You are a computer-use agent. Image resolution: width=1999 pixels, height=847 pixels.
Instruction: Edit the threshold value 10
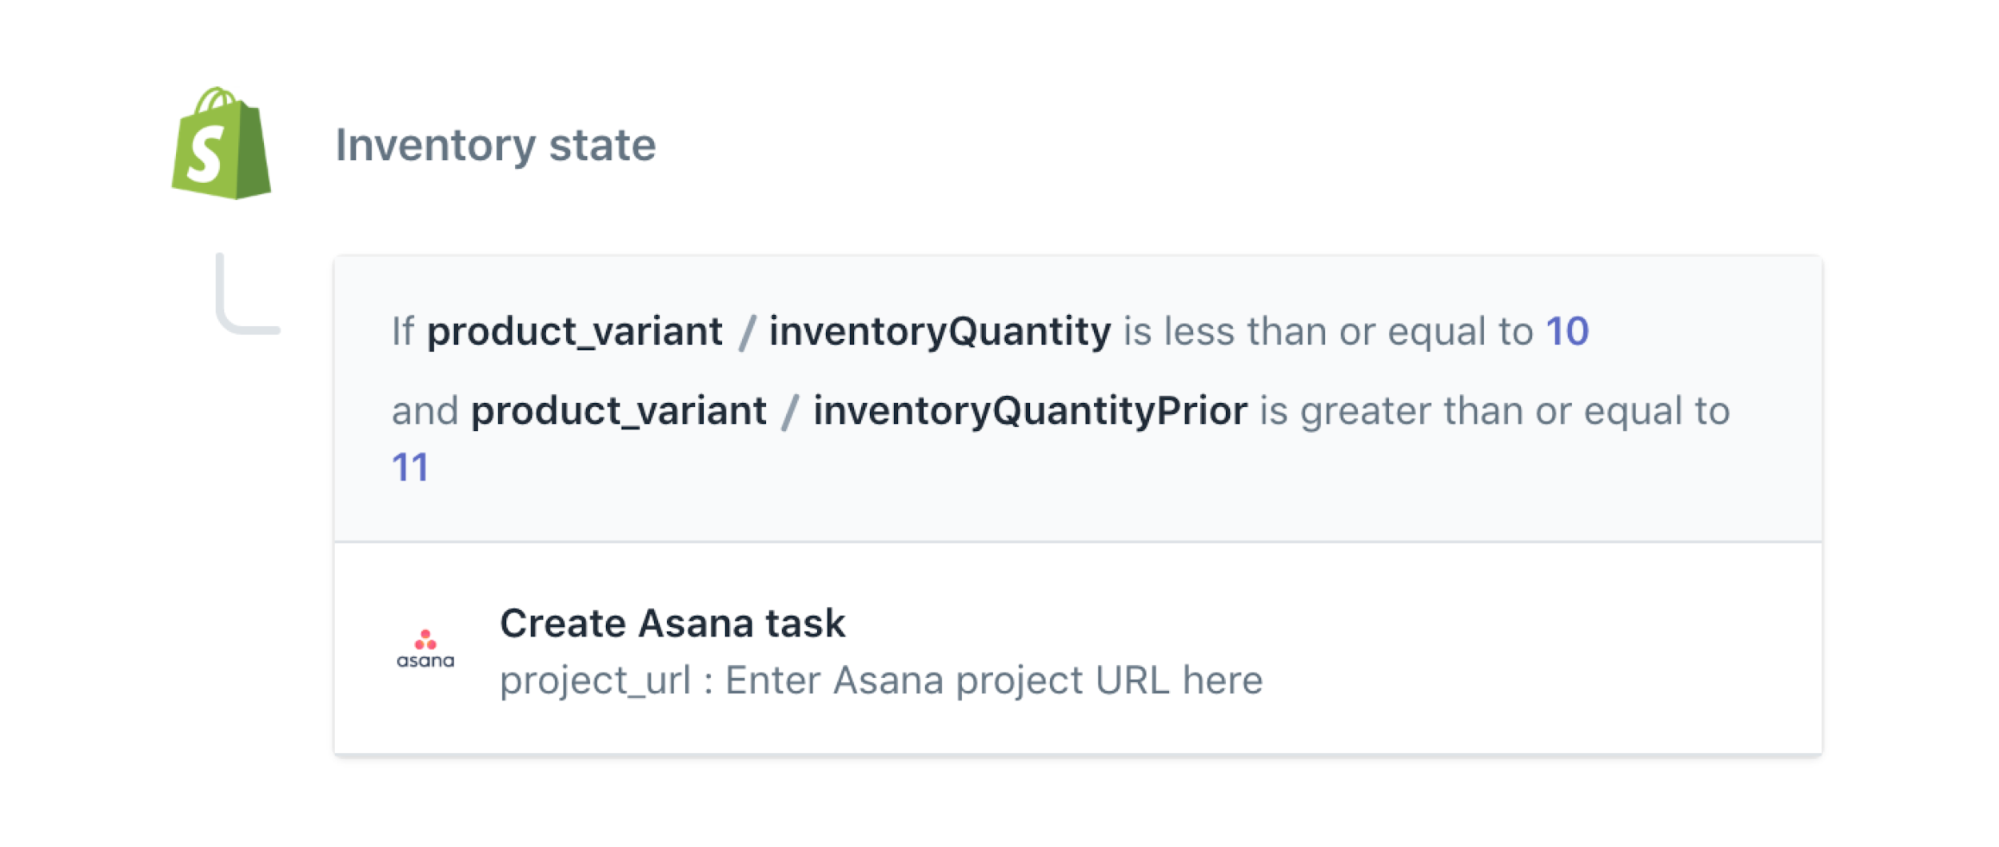pyautogui.click(x=1566, y=331)
